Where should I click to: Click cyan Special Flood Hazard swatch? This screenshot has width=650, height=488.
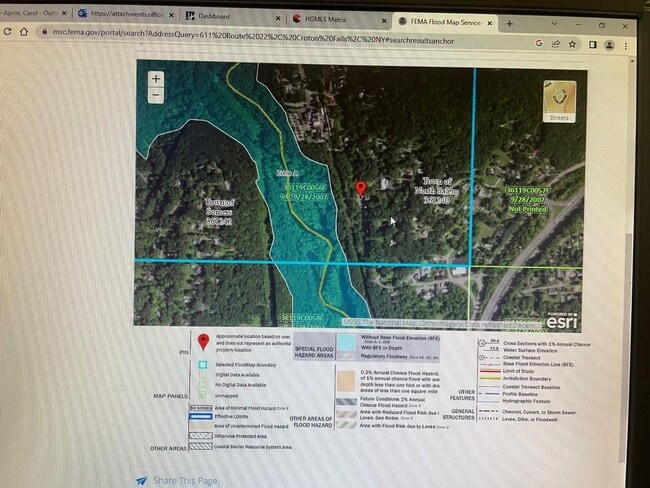coord(346,343)
